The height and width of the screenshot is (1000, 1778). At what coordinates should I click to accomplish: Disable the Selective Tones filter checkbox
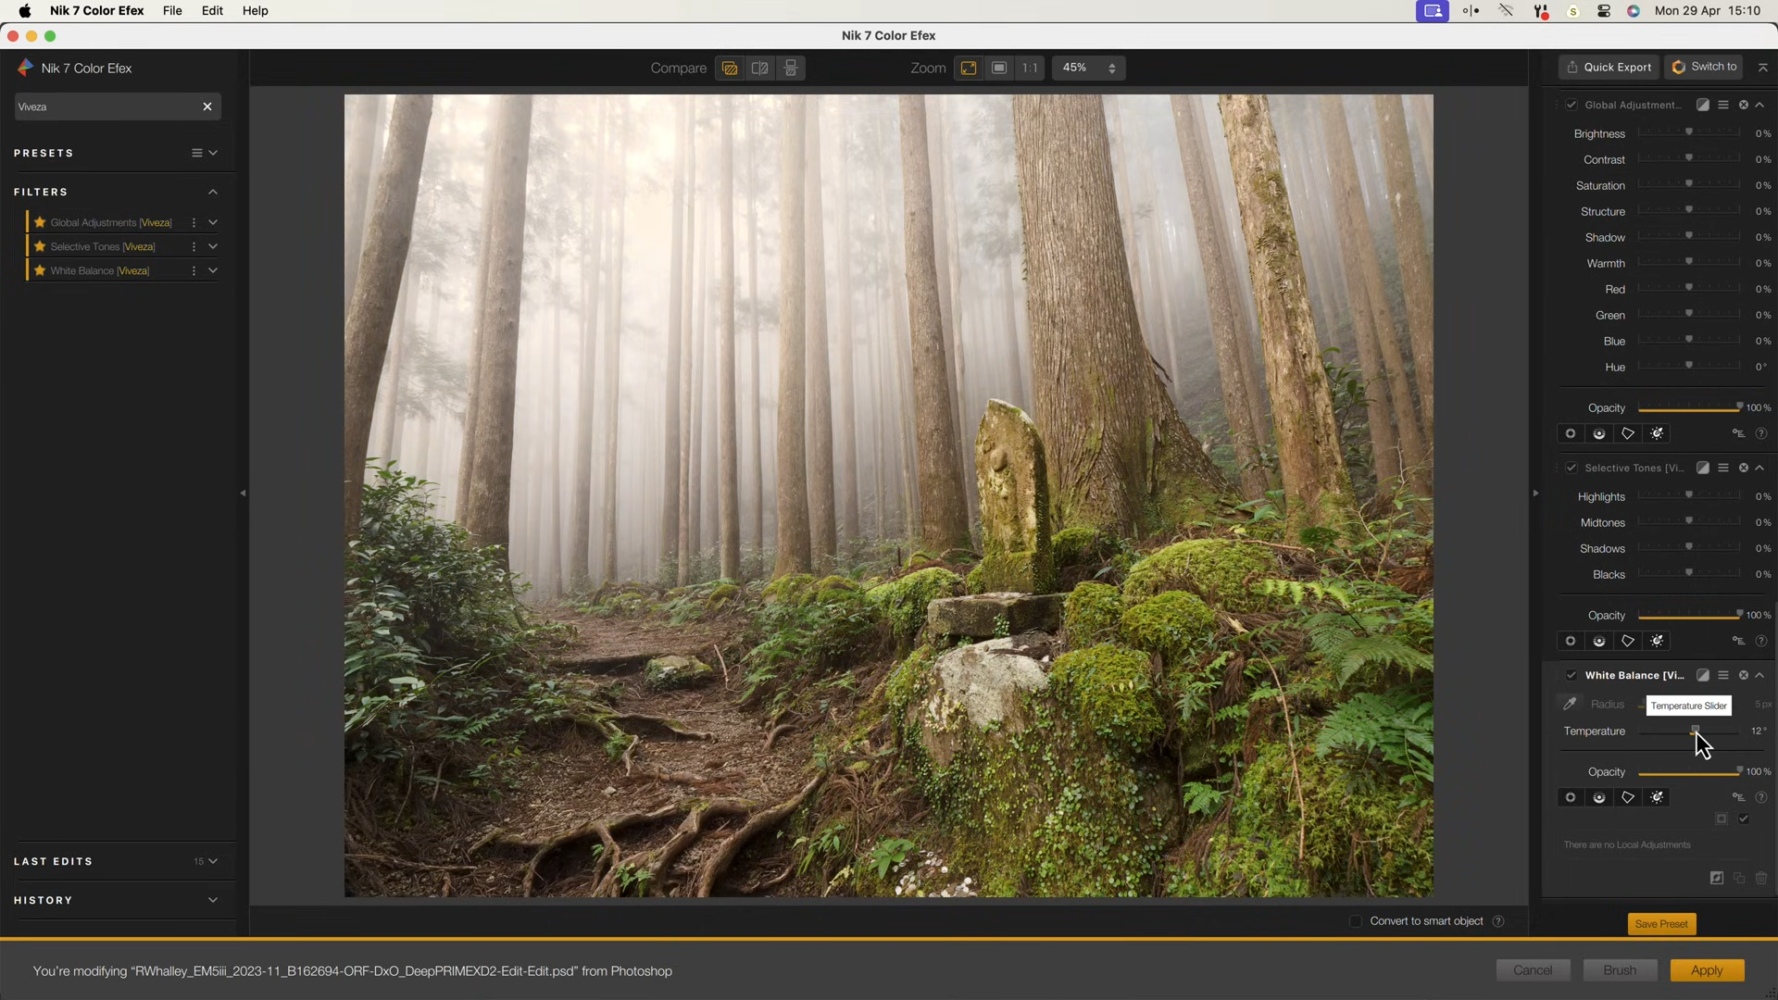tap(1571, 468)
